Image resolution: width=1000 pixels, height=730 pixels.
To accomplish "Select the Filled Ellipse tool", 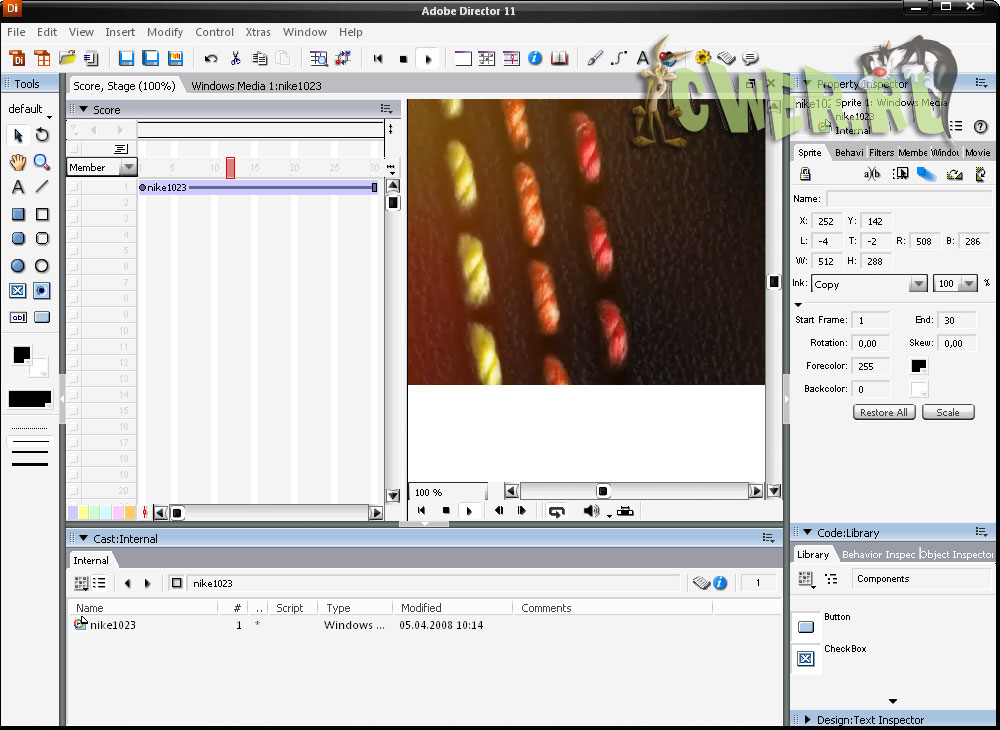I will (x=18, y=266).
